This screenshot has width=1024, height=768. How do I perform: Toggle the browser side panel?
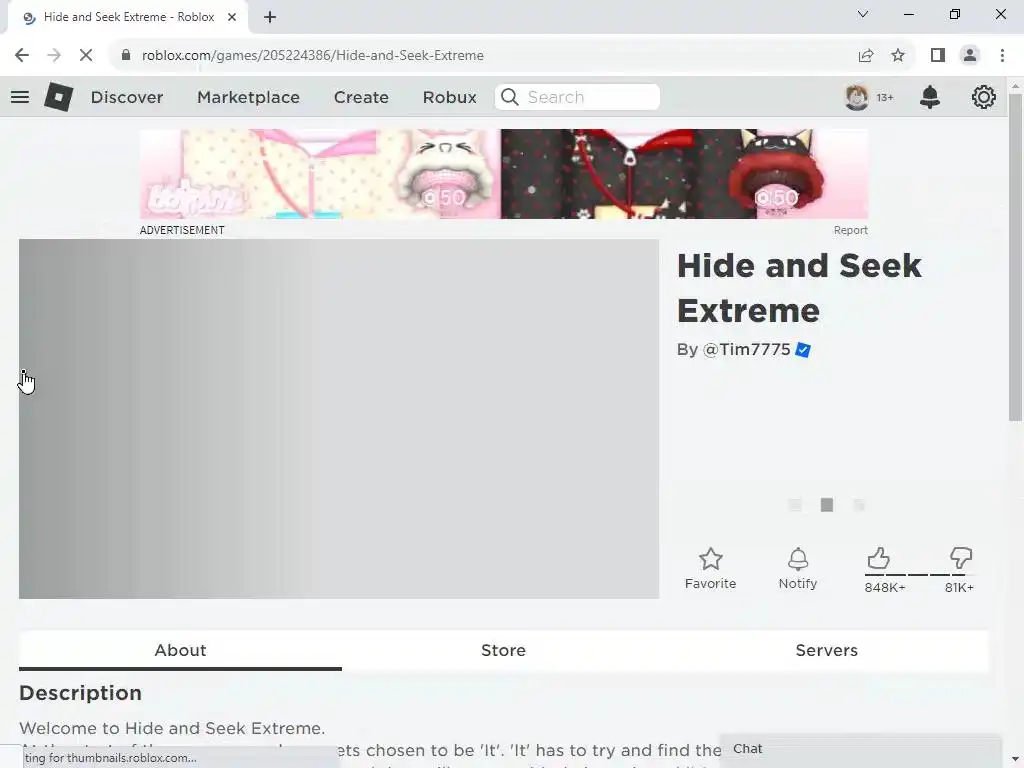[938, 56]
